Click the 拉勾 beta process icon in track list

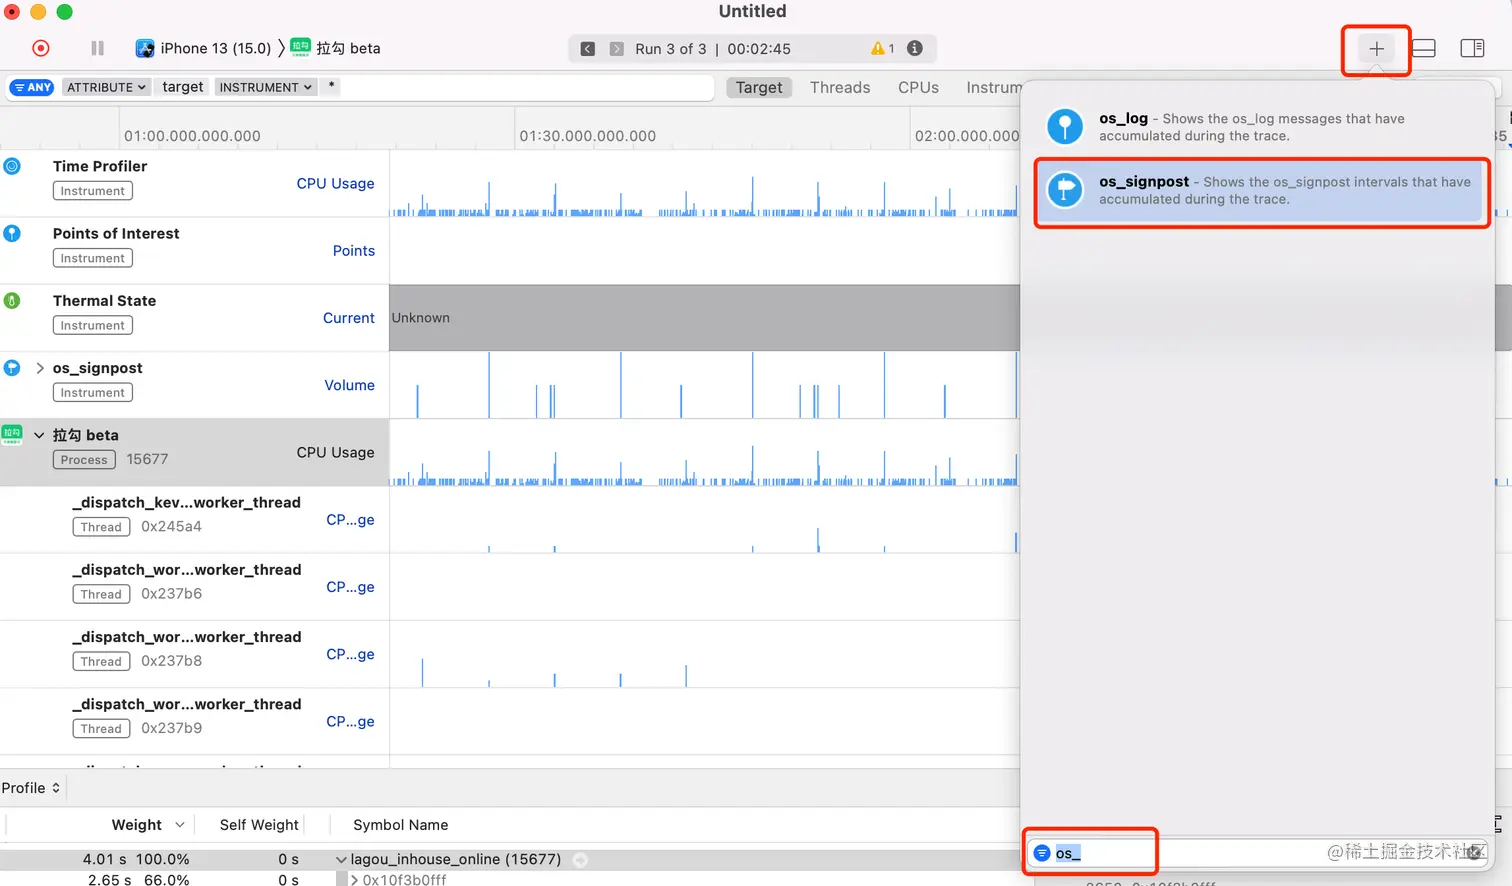pyautogui.click(x=12, y=434)
